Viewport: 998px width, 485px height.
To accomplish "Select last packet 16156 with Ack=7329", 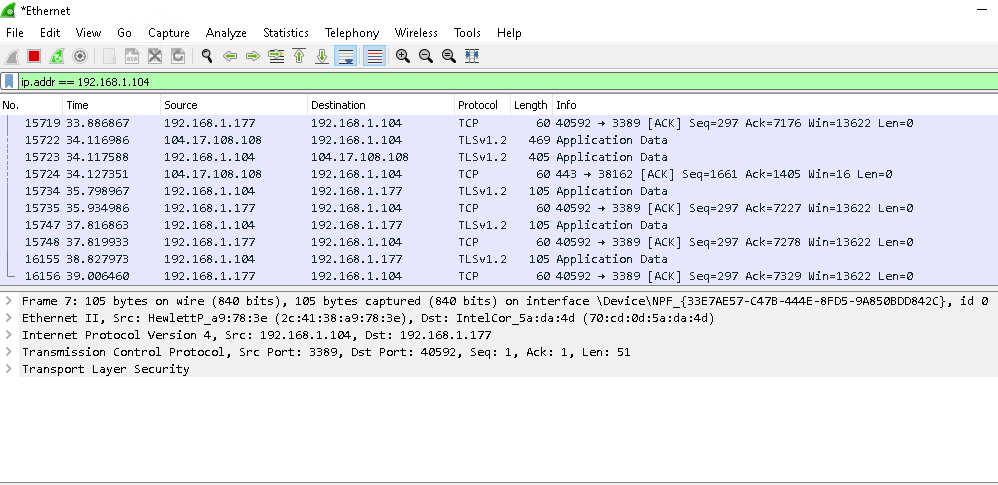I will pos(499,276).
